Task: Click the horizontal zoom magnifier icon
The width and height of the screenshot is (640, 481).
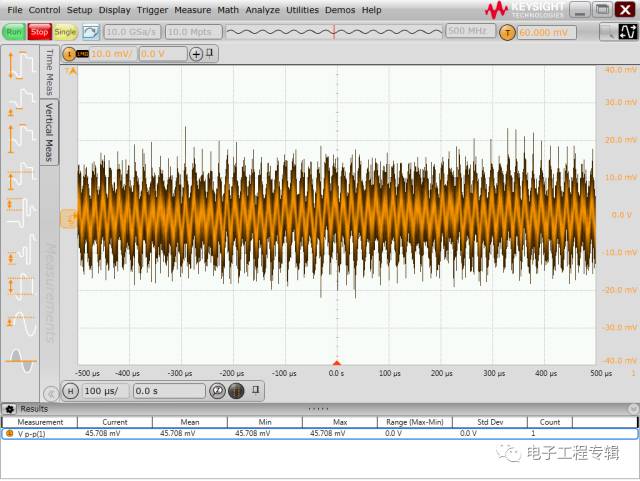Action: pyautogui.click(x=217, y=391)
